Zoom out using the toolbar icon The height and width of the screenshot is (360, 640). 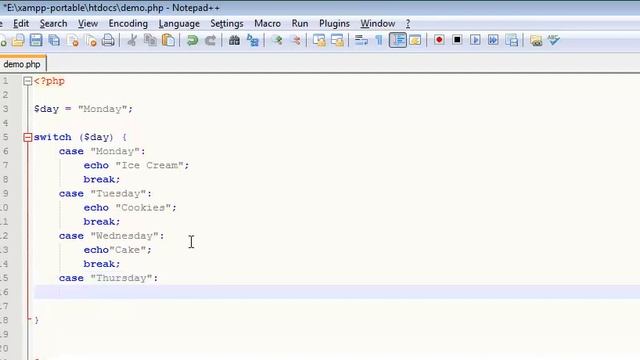[296, 40]
